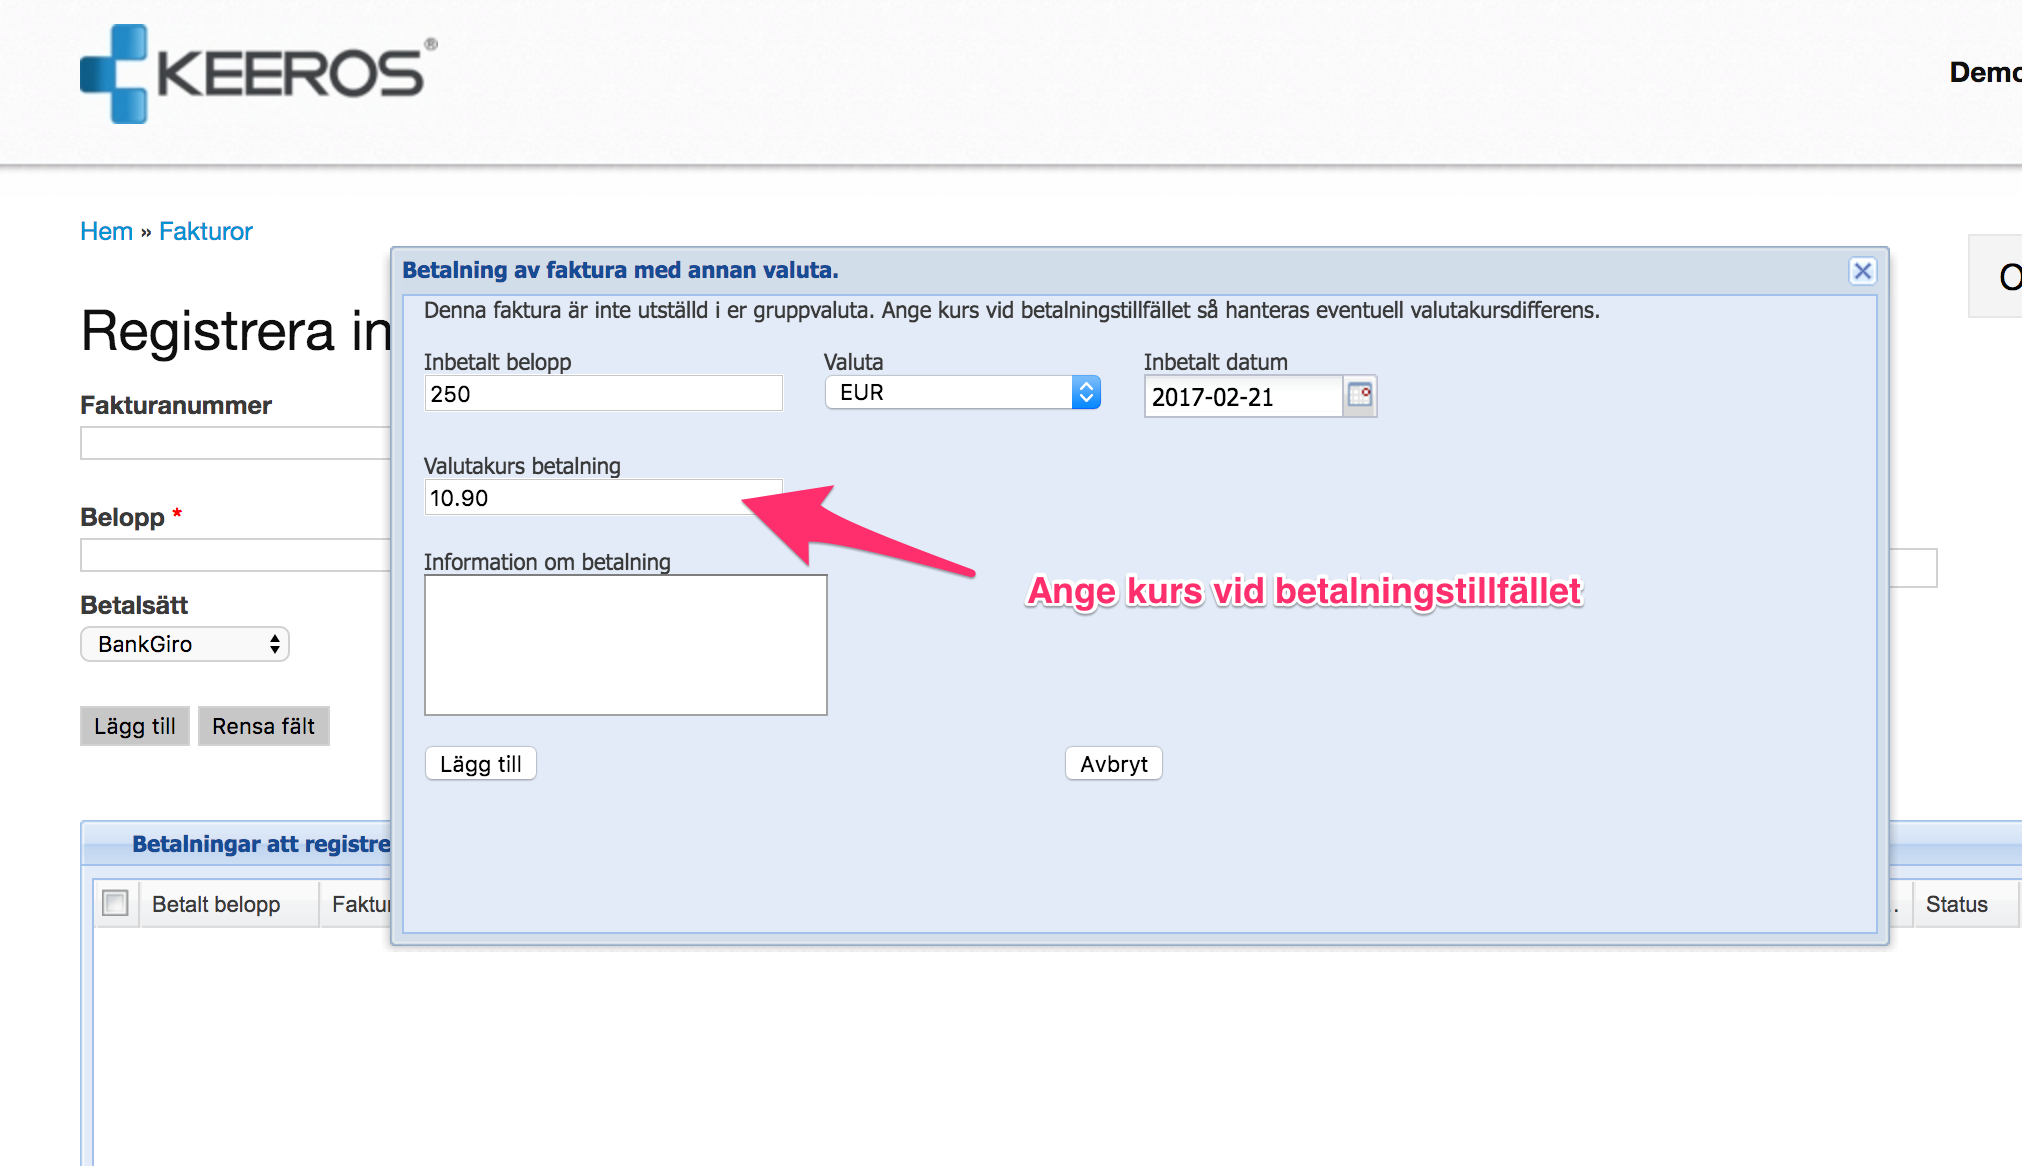Click the Inbetalt datum field
The image size is (2022, 1166).
pos(1242,397)
